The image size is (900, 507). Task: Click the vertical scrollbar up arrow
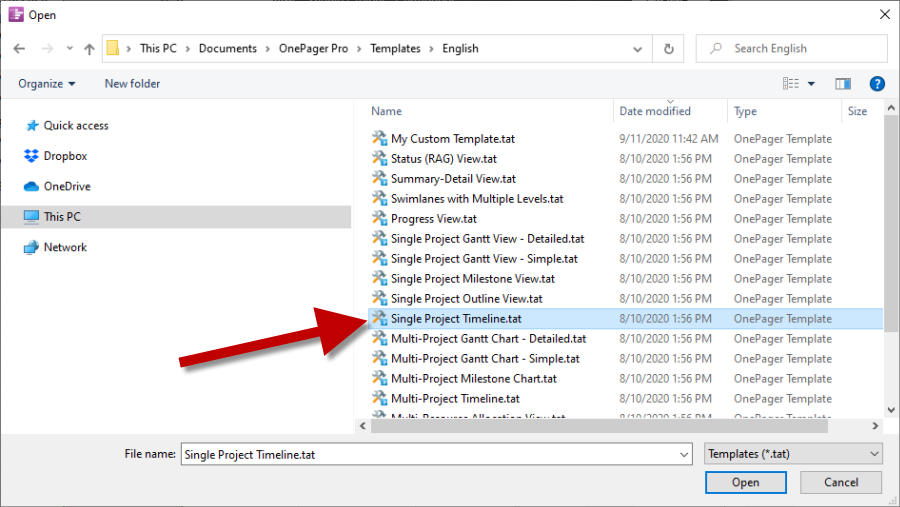click(891, 108)
